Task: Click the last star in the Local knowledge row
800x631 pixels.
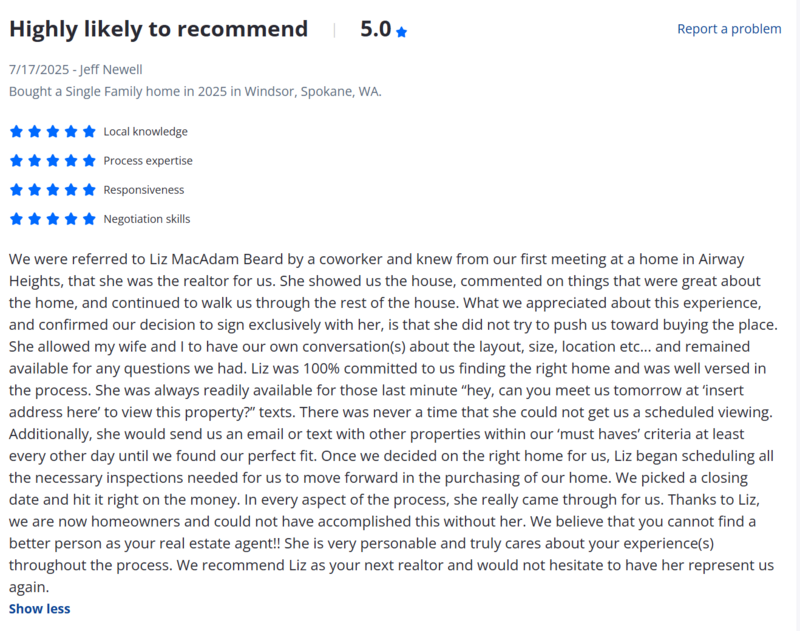Action: [x=89, y=132]
